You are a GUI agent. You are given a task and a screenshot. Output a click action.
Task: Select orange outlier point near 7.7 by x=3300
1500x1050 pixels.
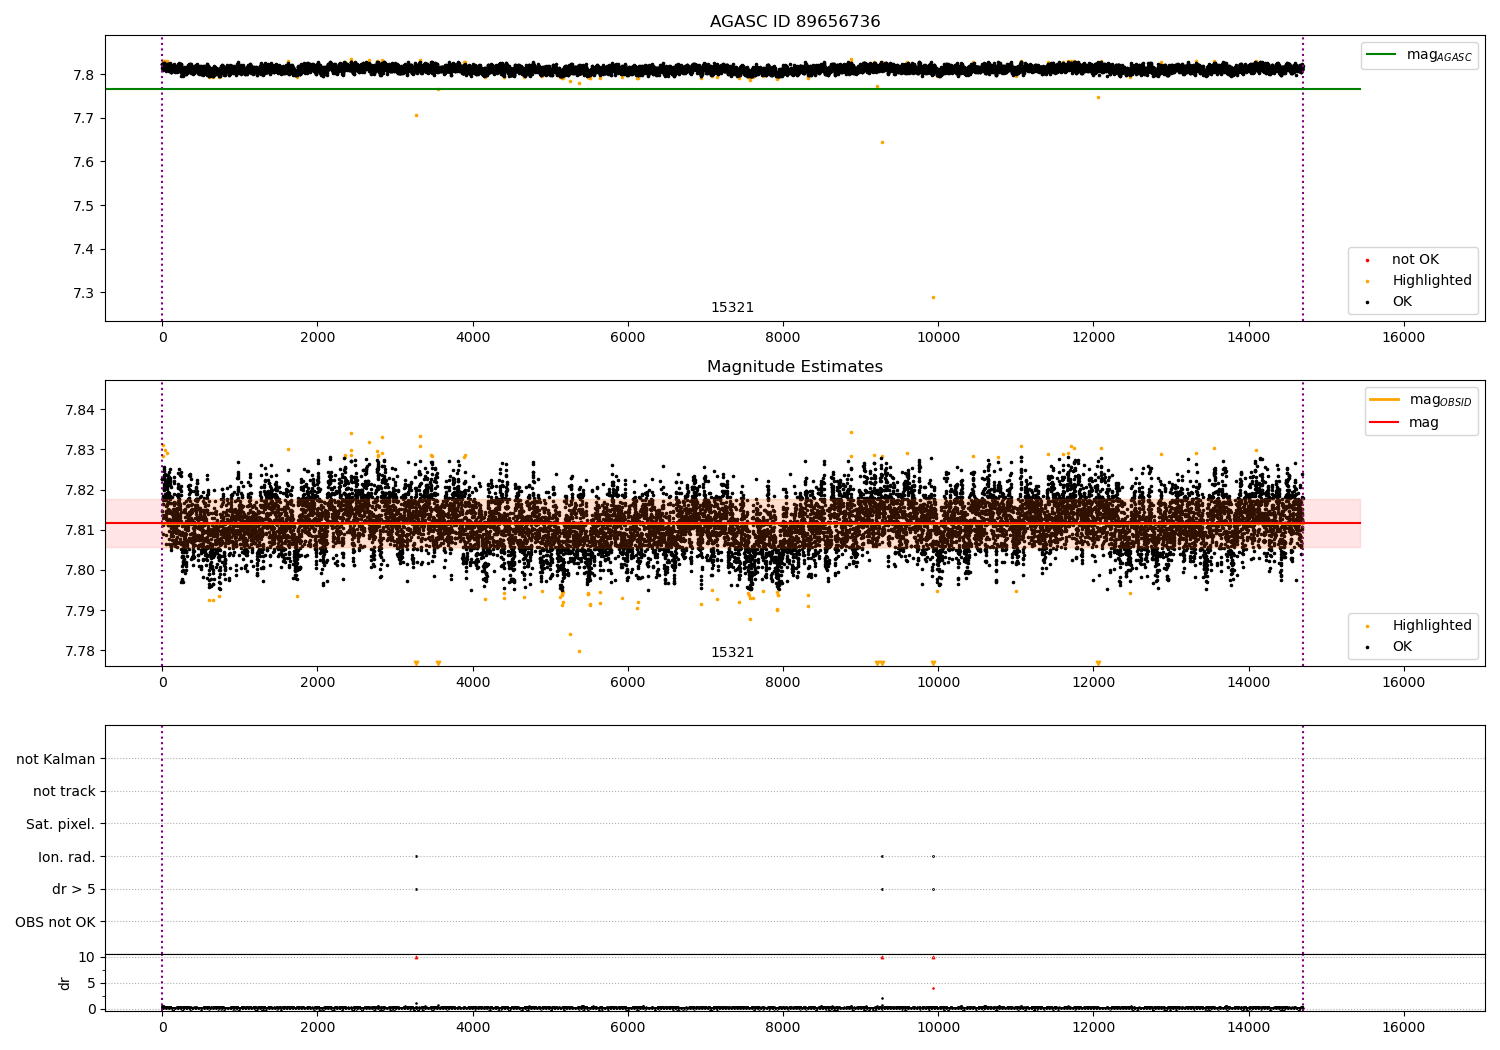pos(416,115)
